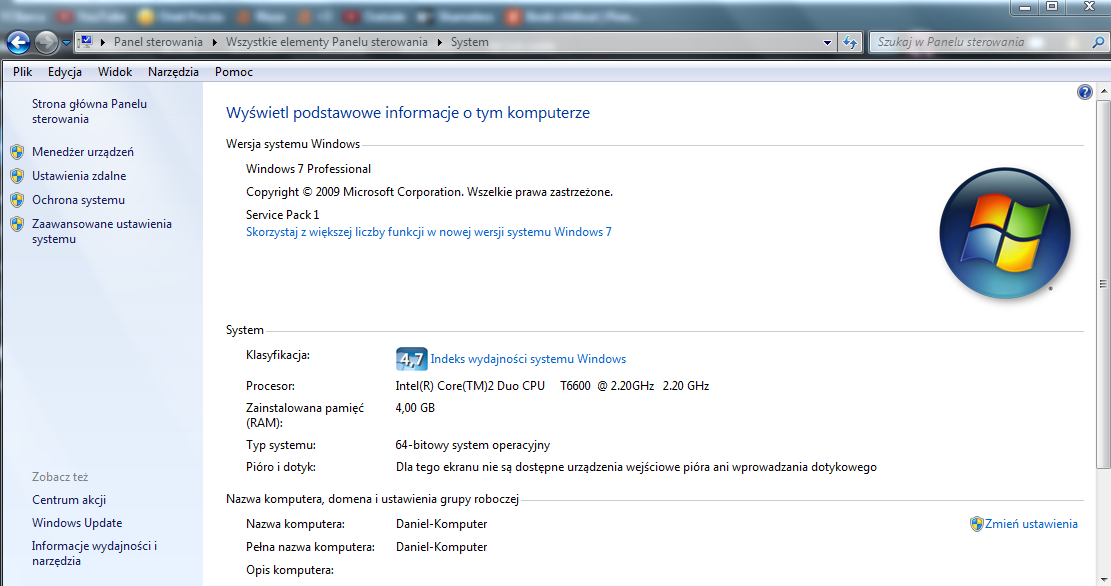Image resolution: width=1111 pixels, height=586 pixels.
Task: Click Daniel-Komputer beside Nazwa komputera
Action: click(441, 524)
